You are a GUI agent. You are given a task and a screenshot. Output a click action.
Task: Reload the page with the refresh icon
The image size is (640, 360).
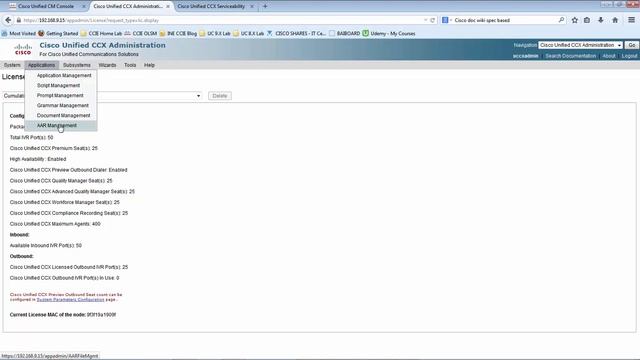pos(433,20)
